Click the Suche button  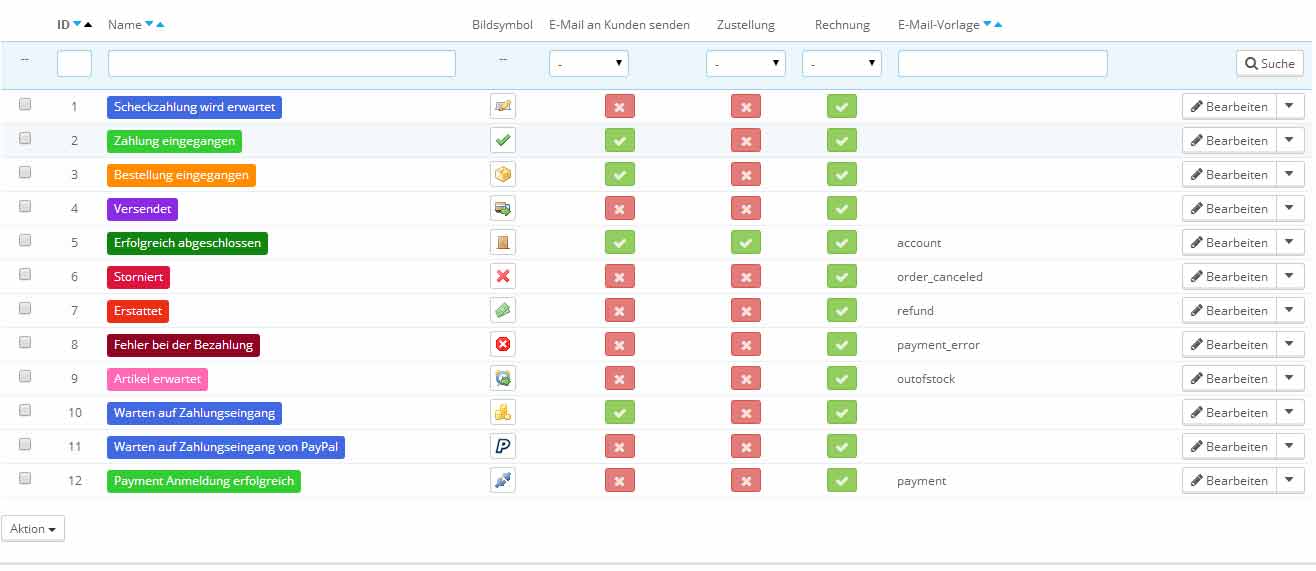coord(1270,63)
